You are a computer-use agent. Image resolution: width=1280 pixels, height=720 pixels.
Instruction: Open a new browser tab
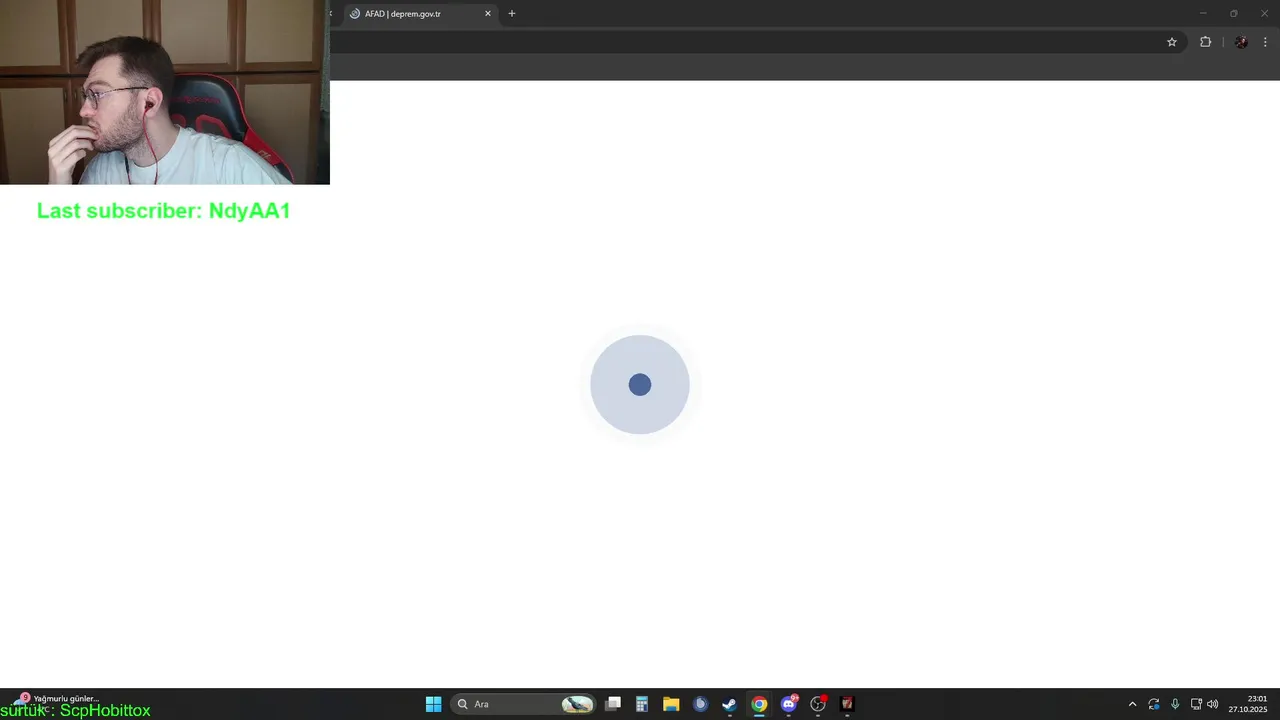coord(512,14)
